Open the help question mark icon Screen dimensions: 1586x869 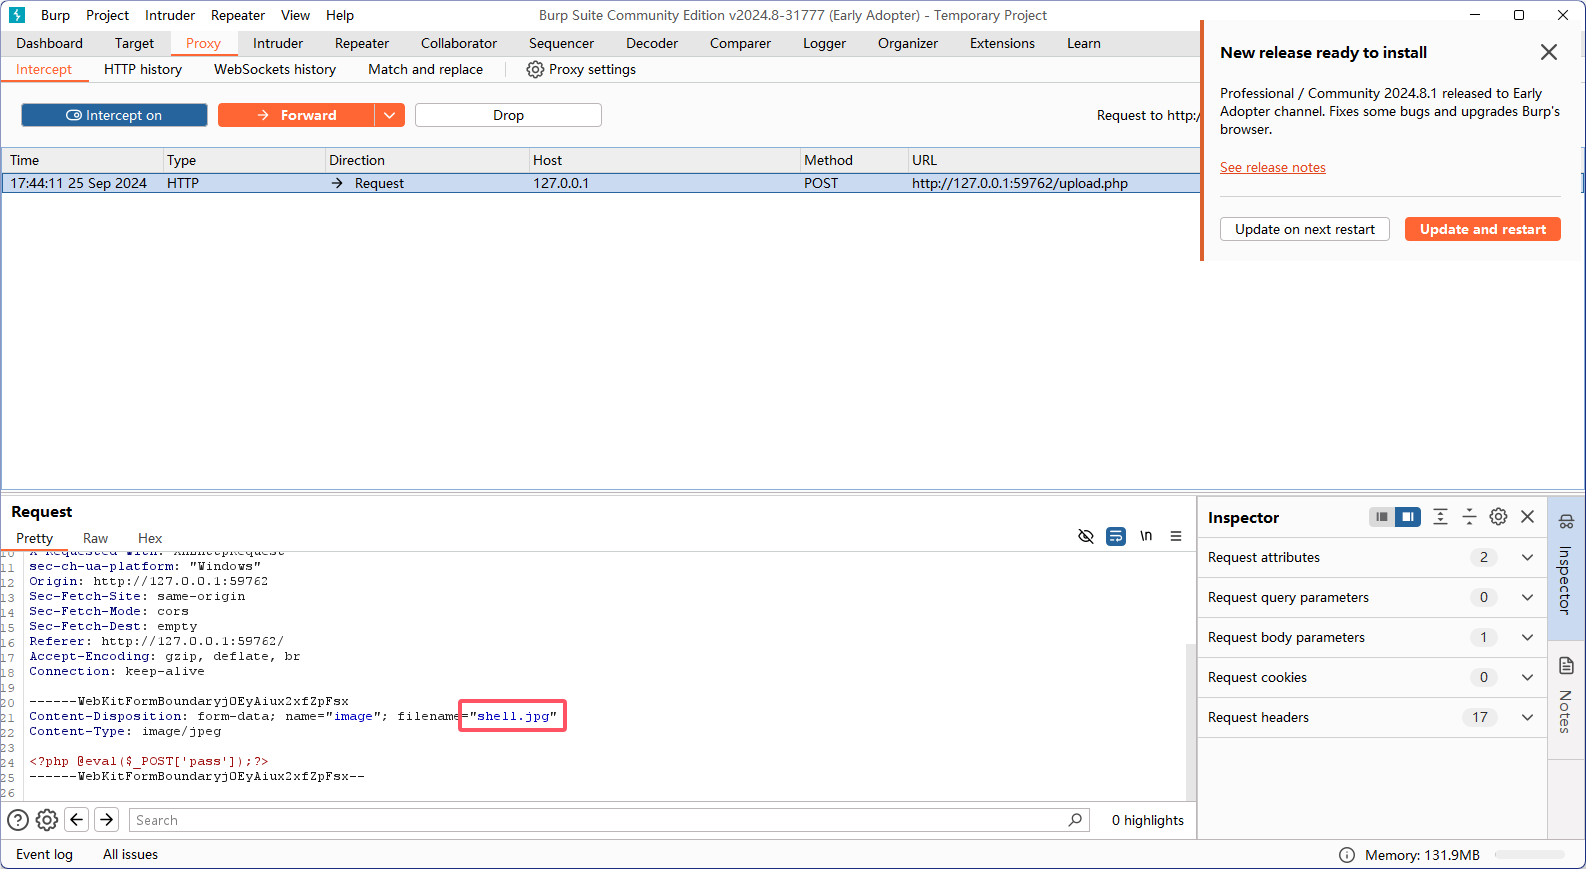click(18, 820)
